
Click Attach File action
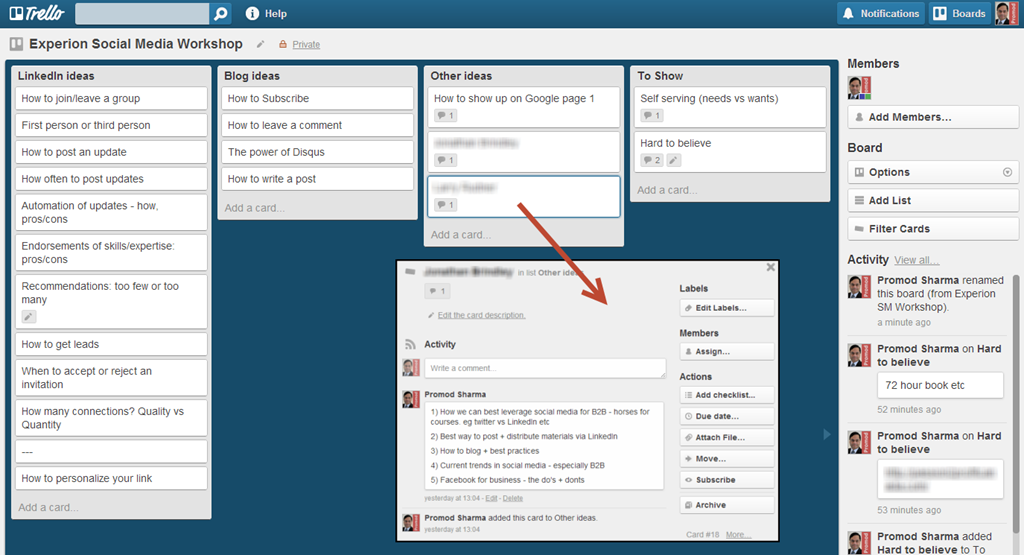pyautogui.click(x=727, y=437)
